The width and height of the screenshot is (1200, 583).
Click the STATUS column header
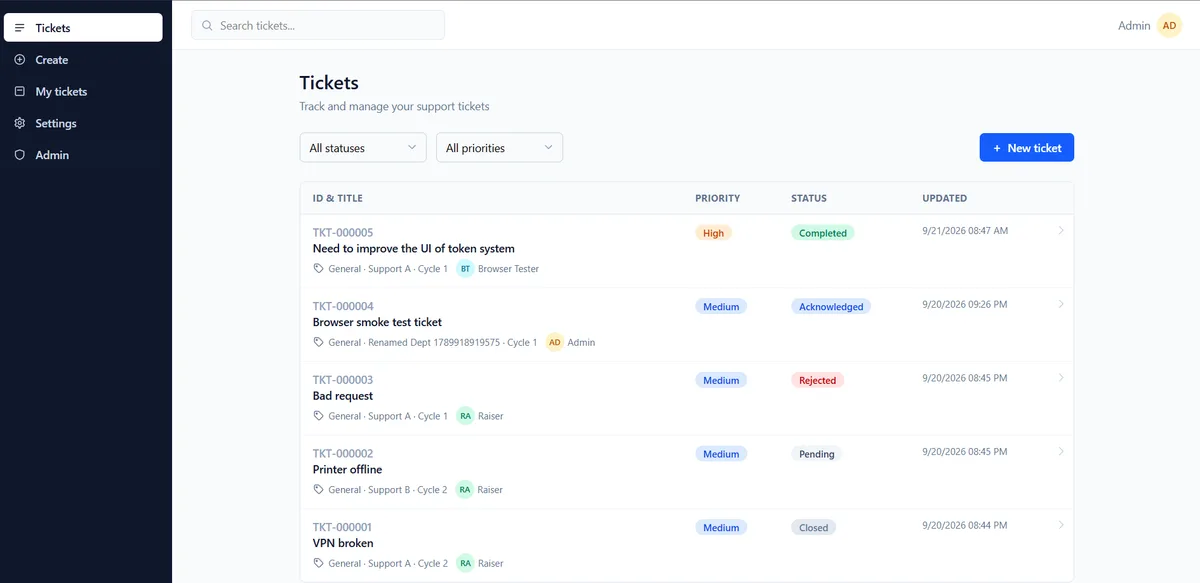809,198
